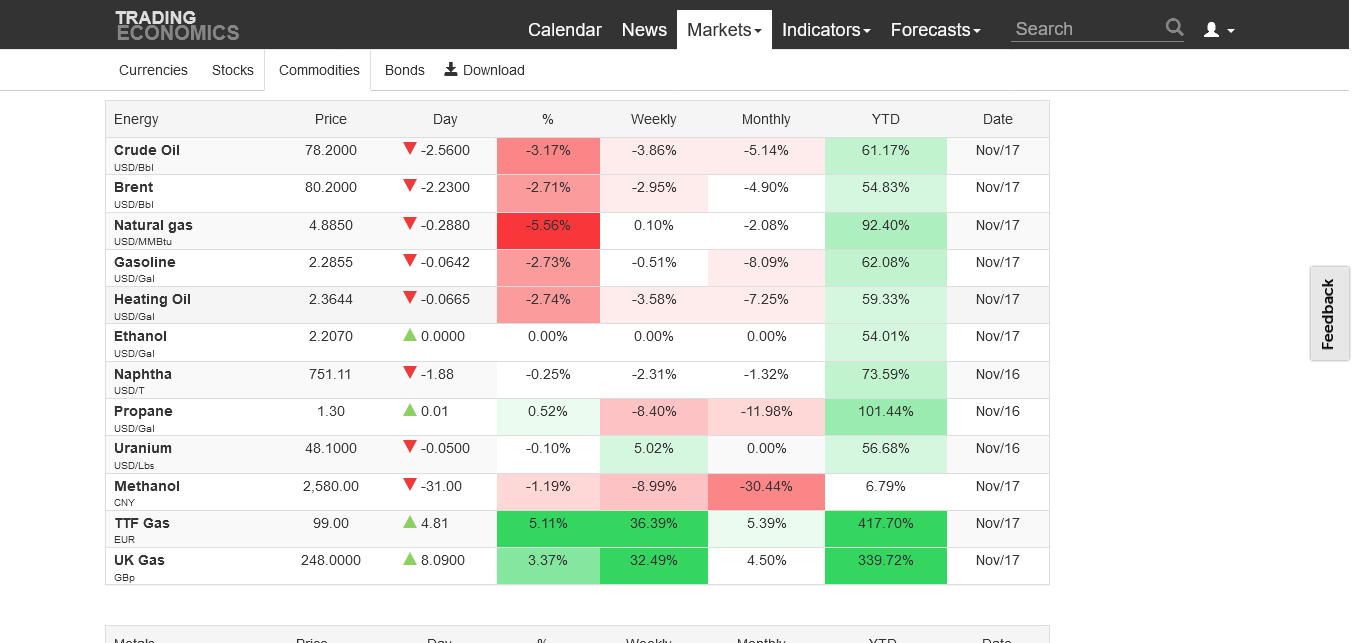Click the search magnifier icon
Viewport: 1366px width, 643px height.
pyautogui.click(x=1174, y=28)
